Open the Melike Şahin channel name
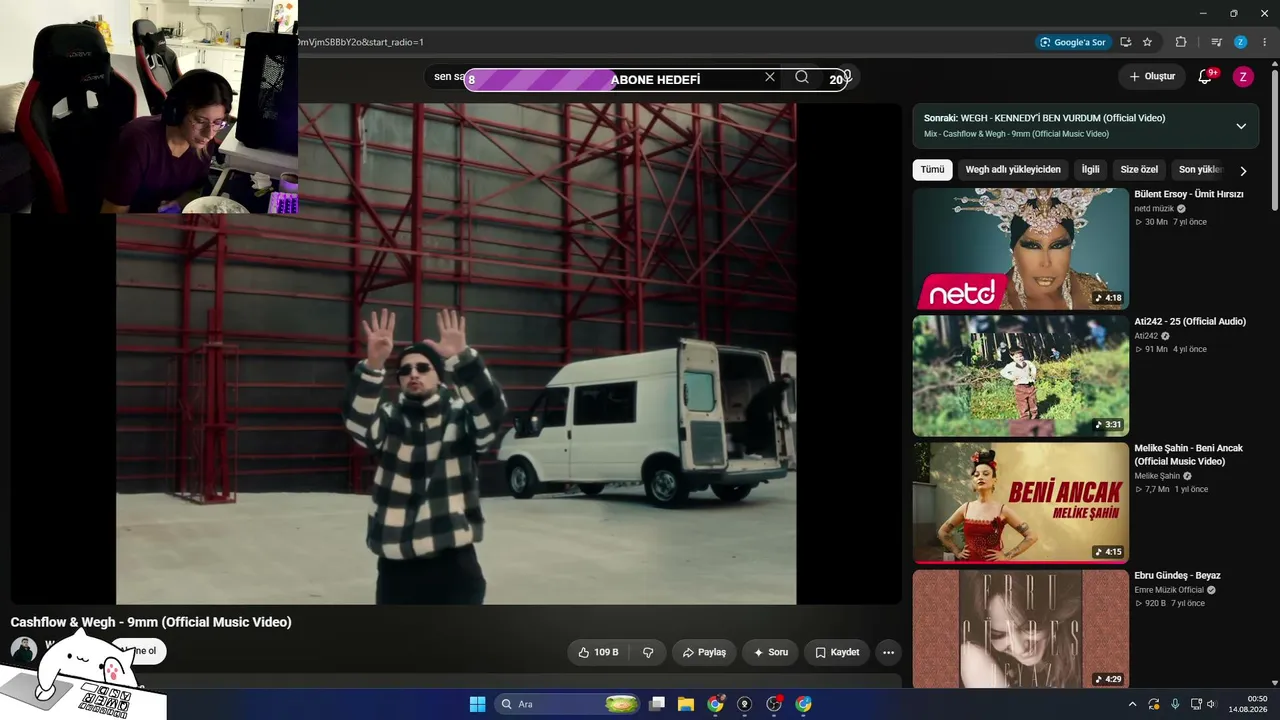 pyautogui.click(x=1157, y=476)
